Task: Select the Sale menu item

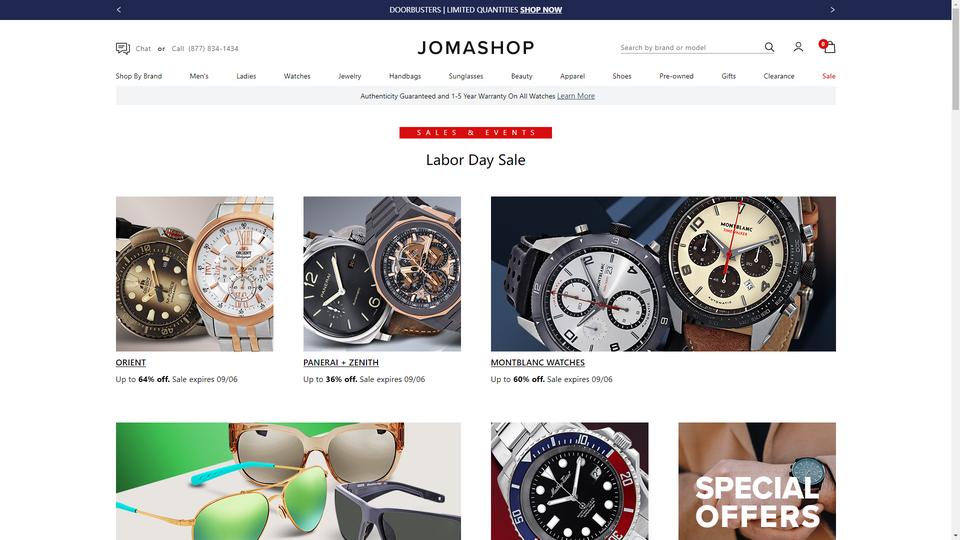Action: [x=828, y=77]
